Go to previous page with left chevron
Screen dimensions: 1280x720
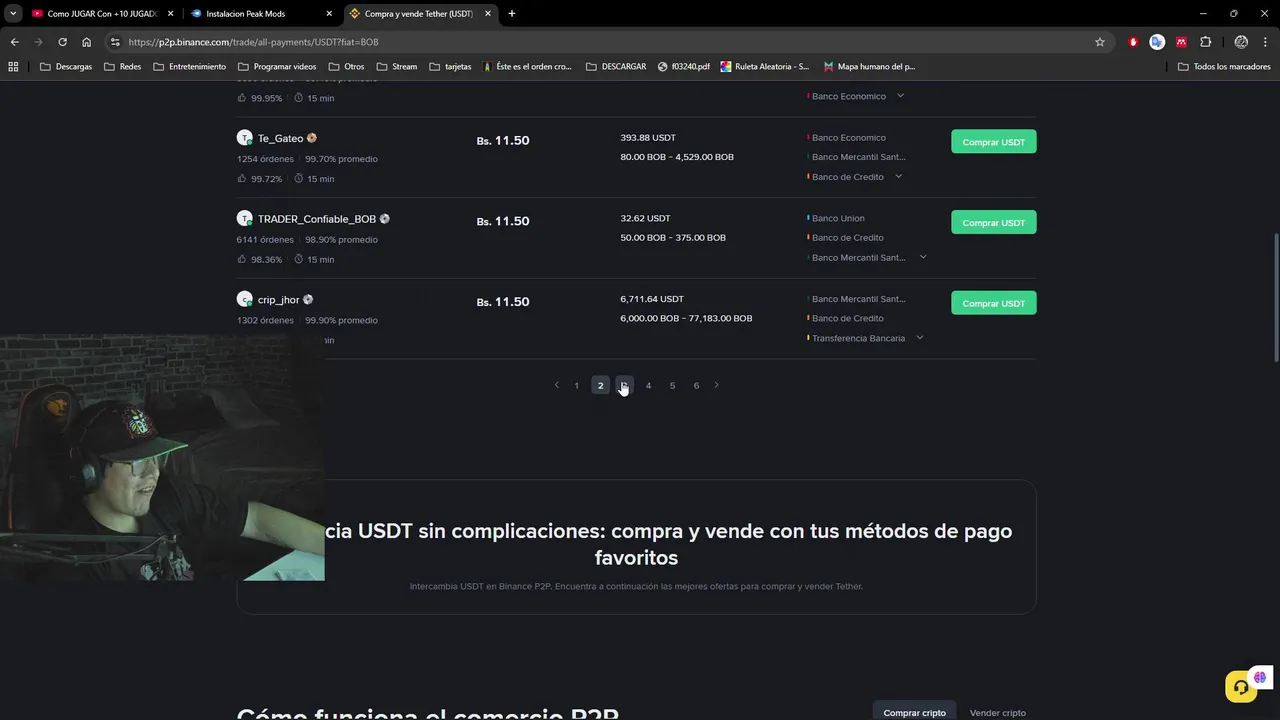[557, 385]
